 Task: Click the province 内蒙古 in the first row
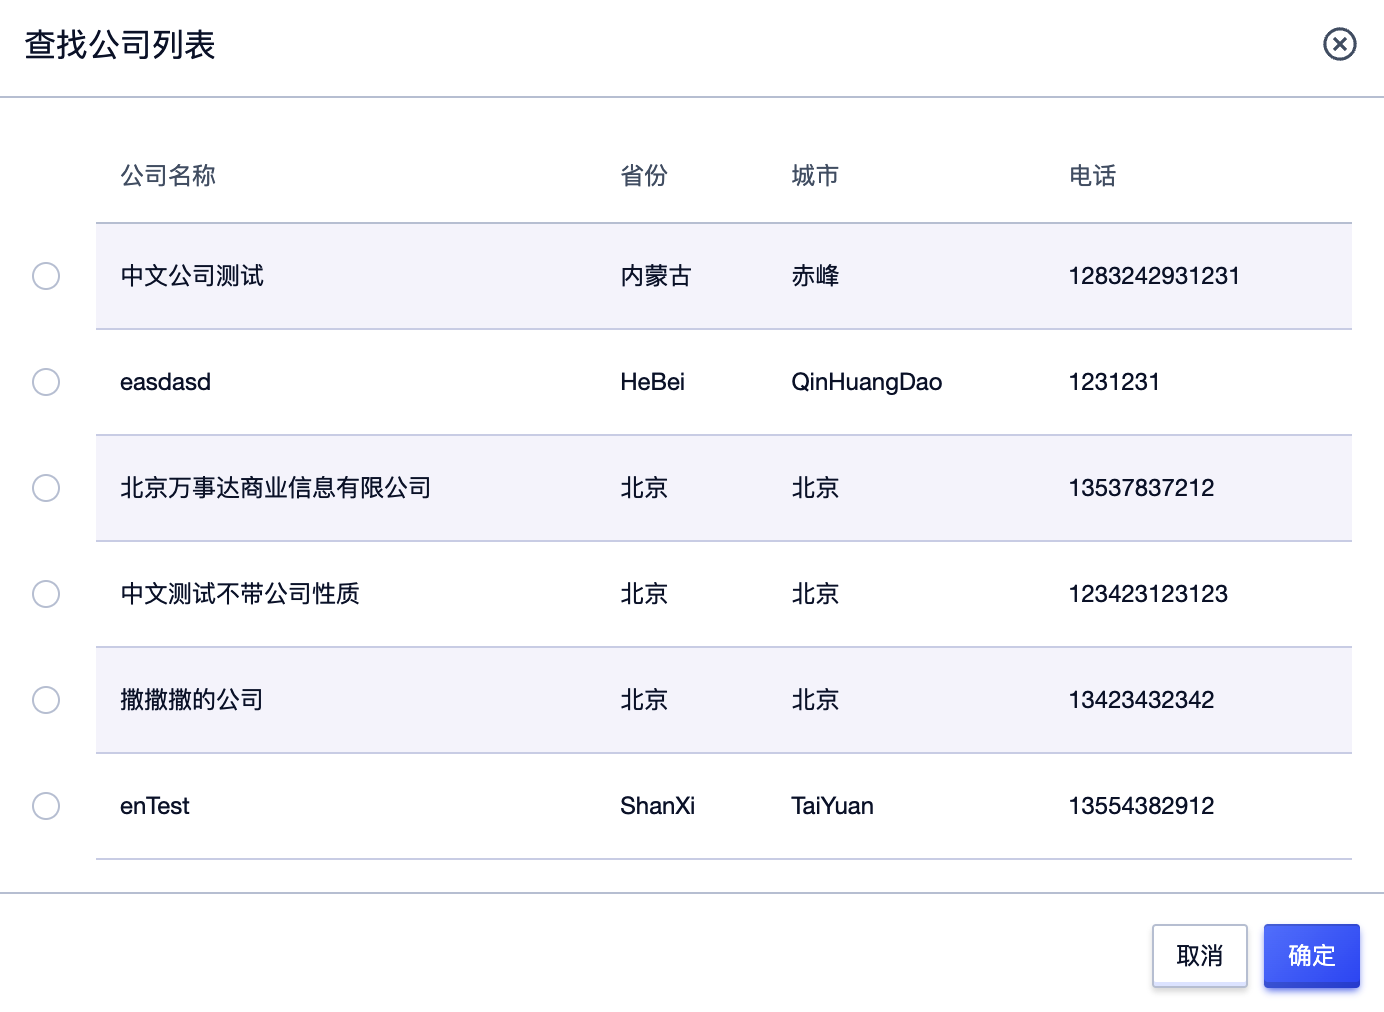[x=656, y=276]
